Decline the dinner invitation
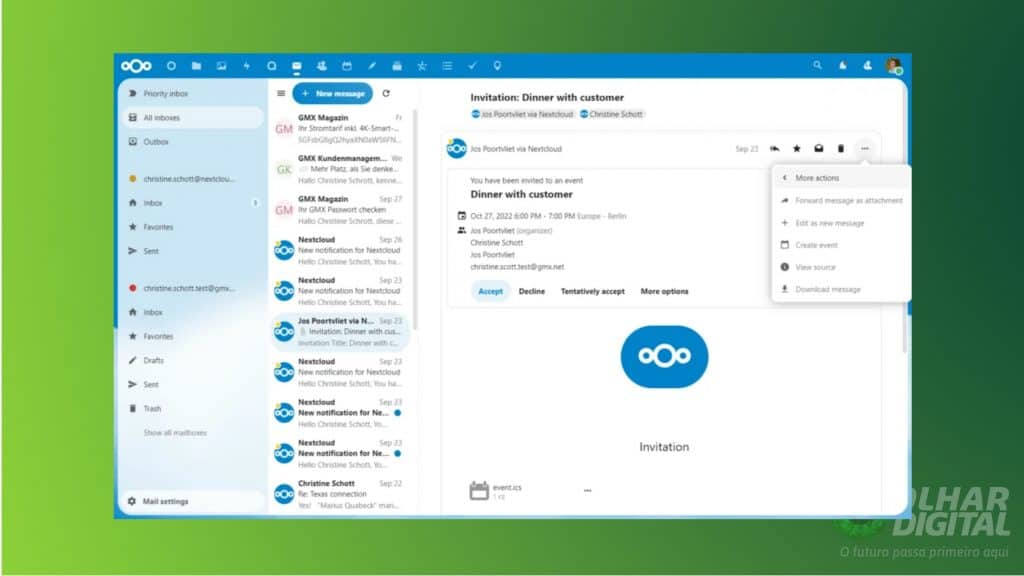This screenshot has width=1024, height=576. point(532,291)
